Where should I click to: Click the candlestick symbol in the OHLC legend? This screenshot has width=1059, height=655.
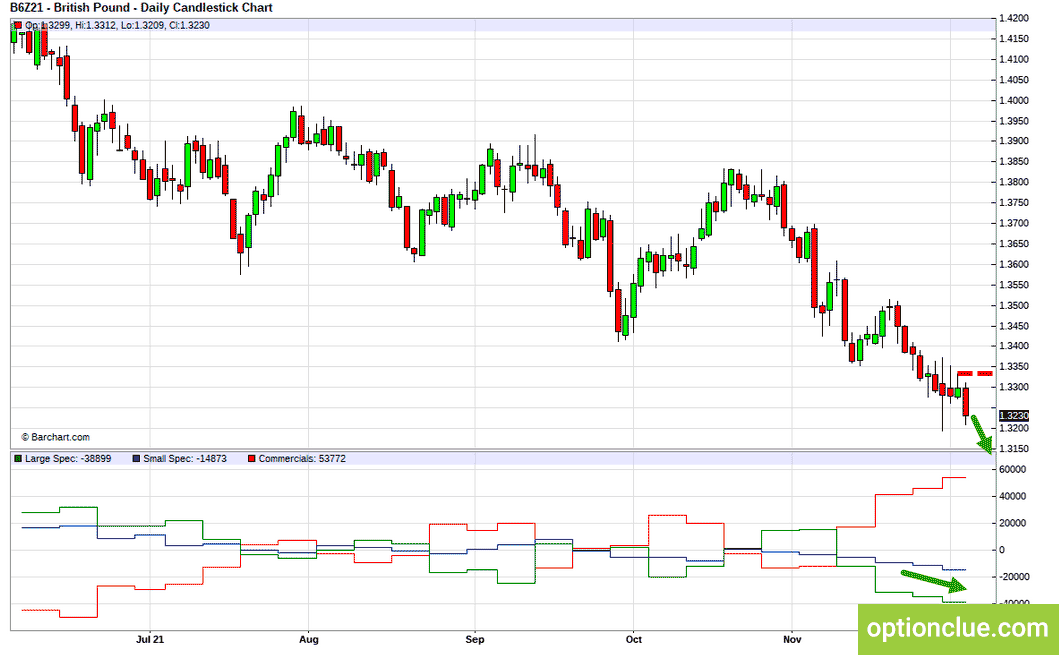pos(17,25)
